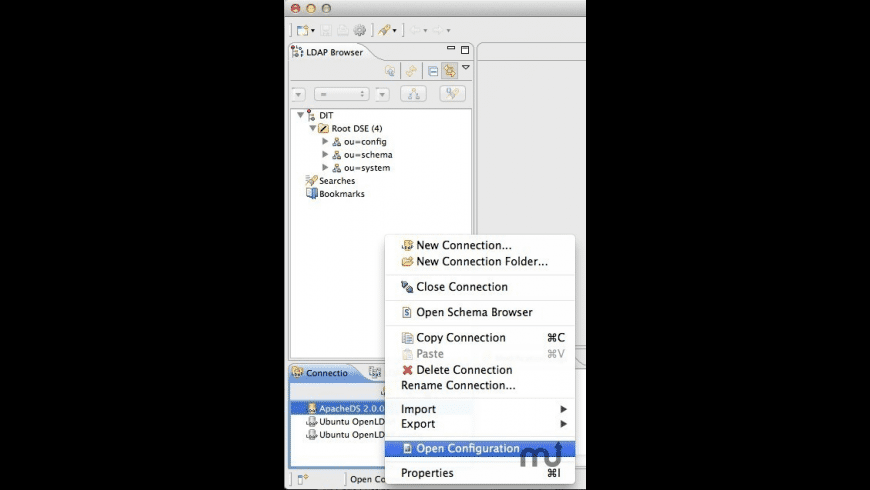Open the Export submenu
The image size is (870, 490).
click(479, 424)
